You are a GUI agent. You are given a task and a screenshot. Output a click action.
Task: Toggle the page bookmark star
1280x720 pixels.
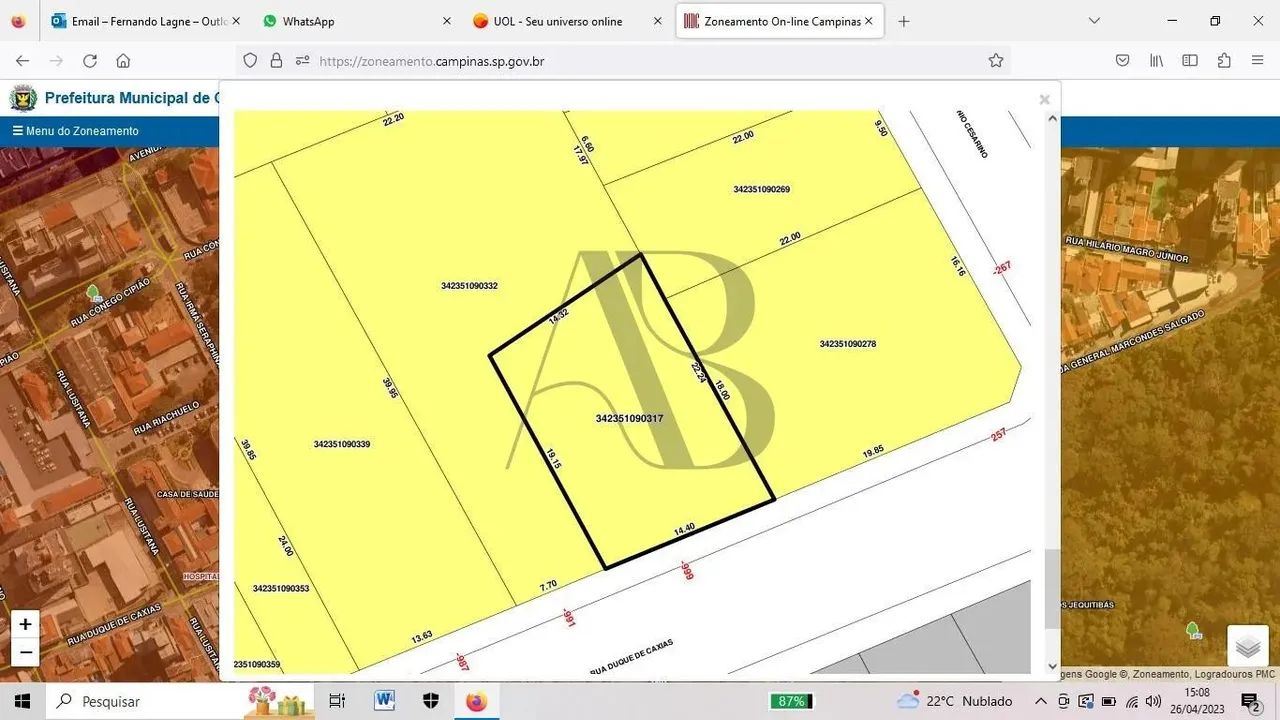[x=996, y=60]
